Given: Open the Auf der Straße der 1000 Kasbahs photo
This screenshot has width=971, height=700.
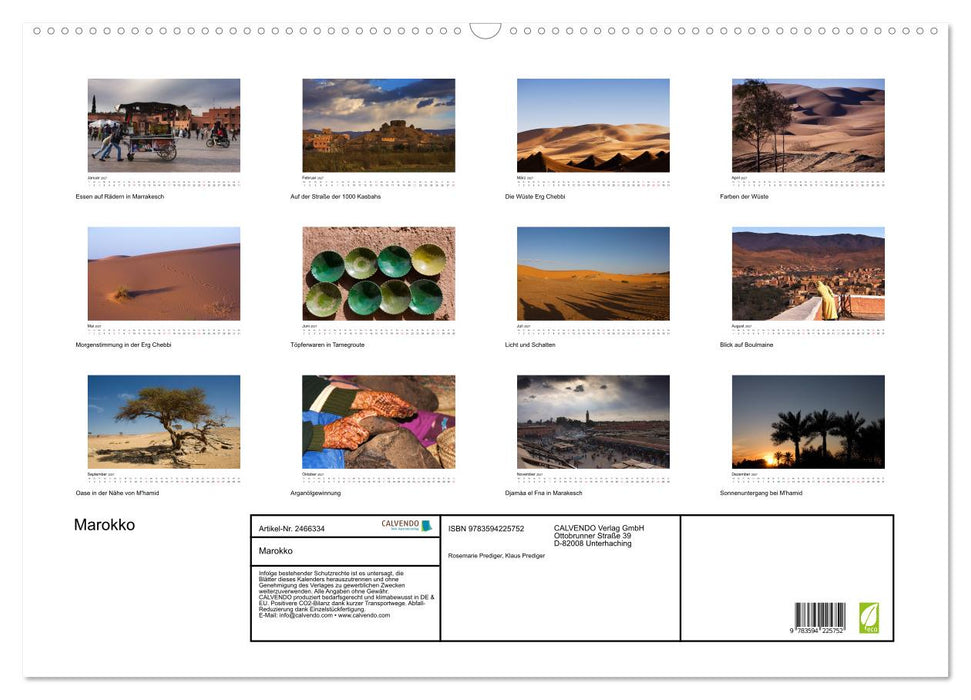Looking at the screenshot, I should point(378,125).
